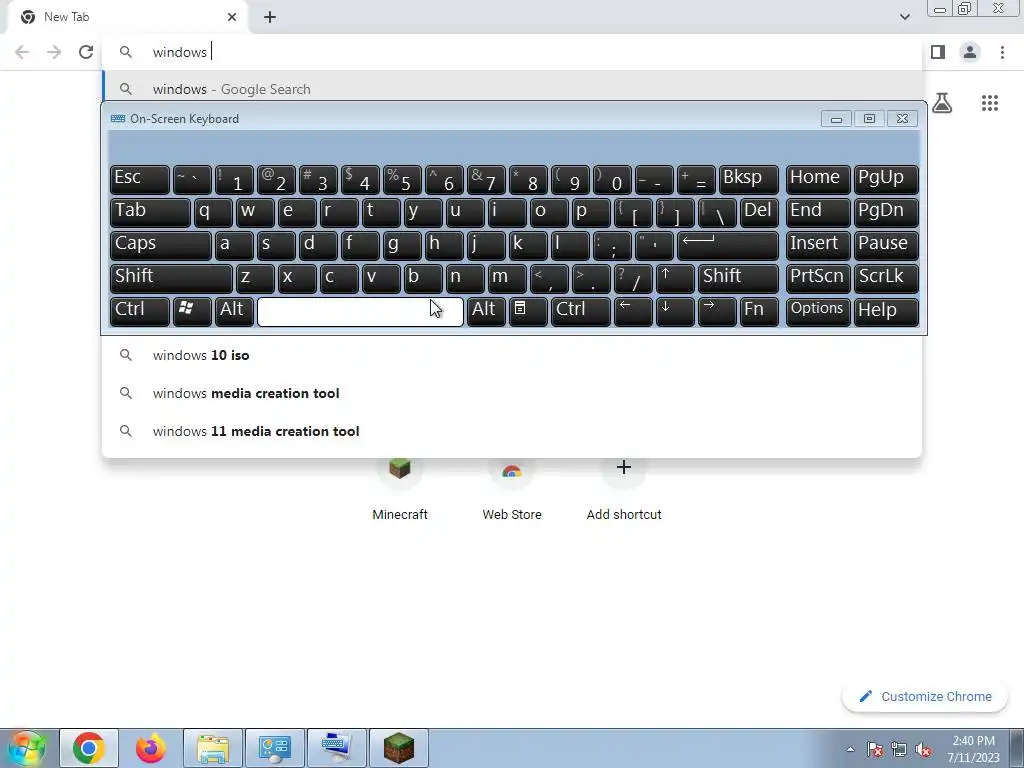Tap the 1 key on keyboard
This screenshot has width=1024, height=768.
(x=234, y=179)
